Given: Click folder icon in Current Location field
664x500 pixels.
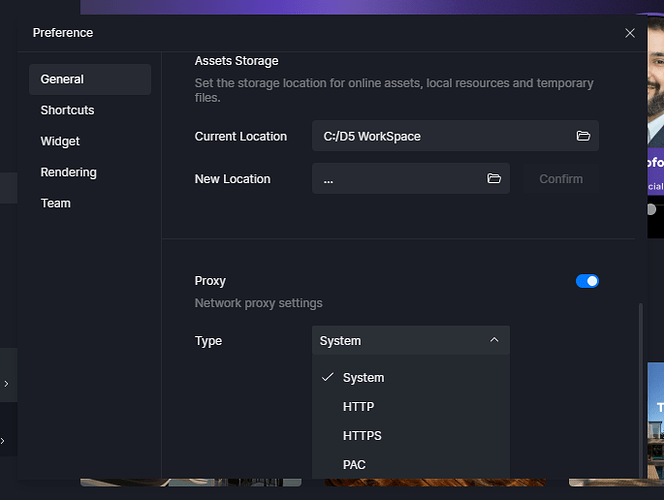Looking at the screenshot, I should point(583,136).
